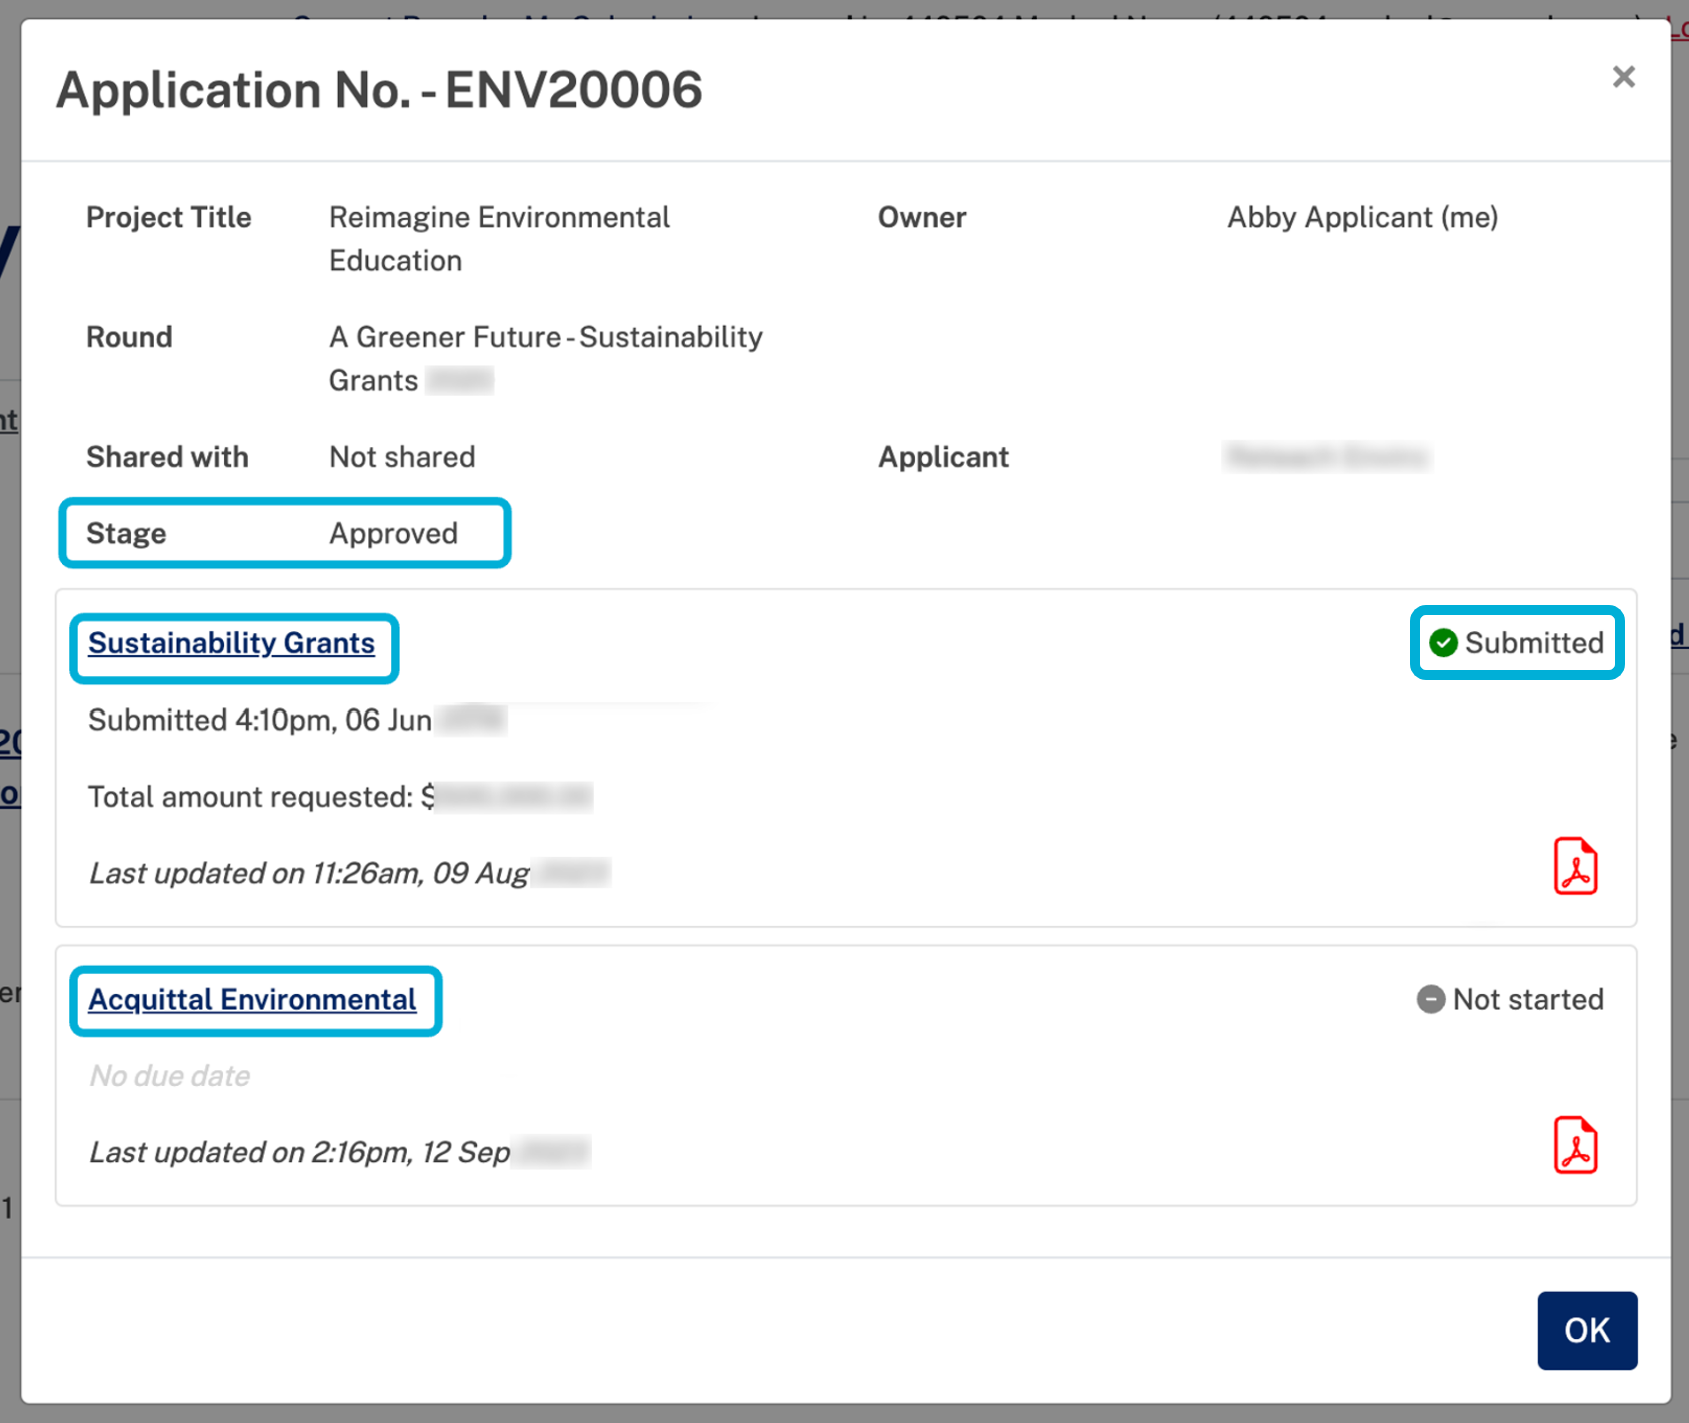Click the Project Title Reimagine Environmental Education
The height and width of the screenshot is (1423, 1689).
[498, 238]
